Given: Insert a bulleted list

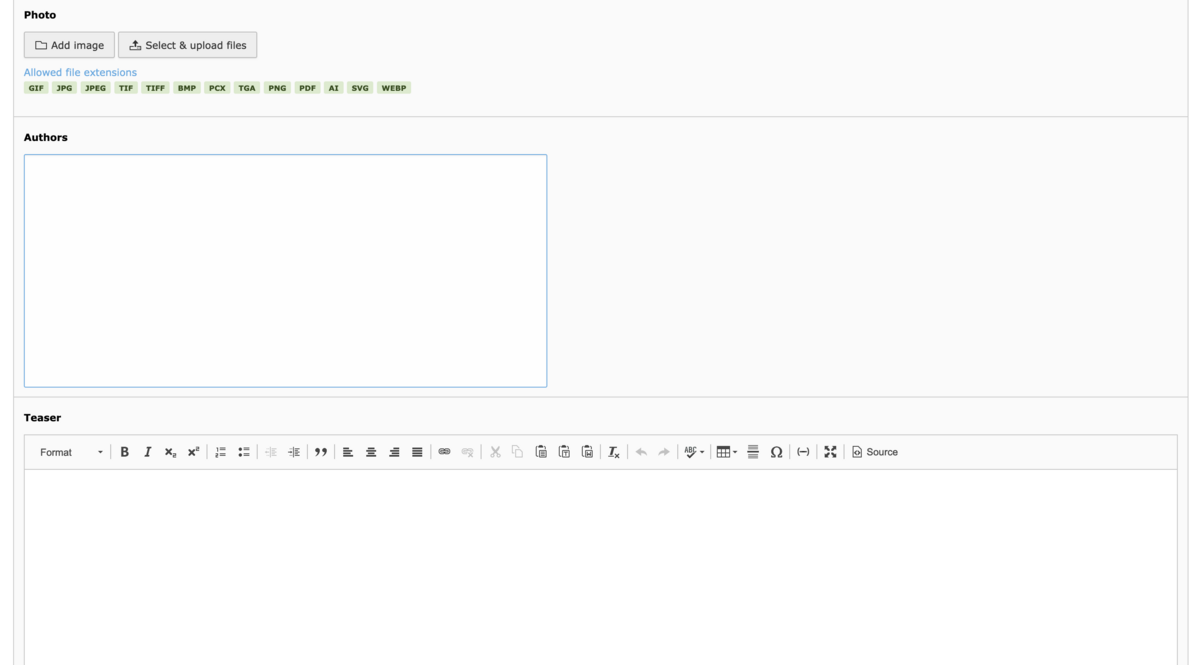Looking at the screenshot, I should [x=243, y=452].
